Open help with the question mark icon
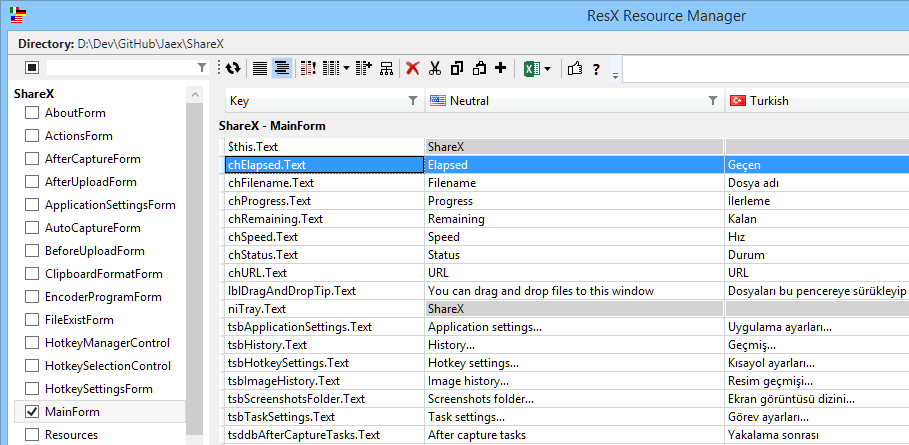The image size is (909, 445). [x=596, y=69]
